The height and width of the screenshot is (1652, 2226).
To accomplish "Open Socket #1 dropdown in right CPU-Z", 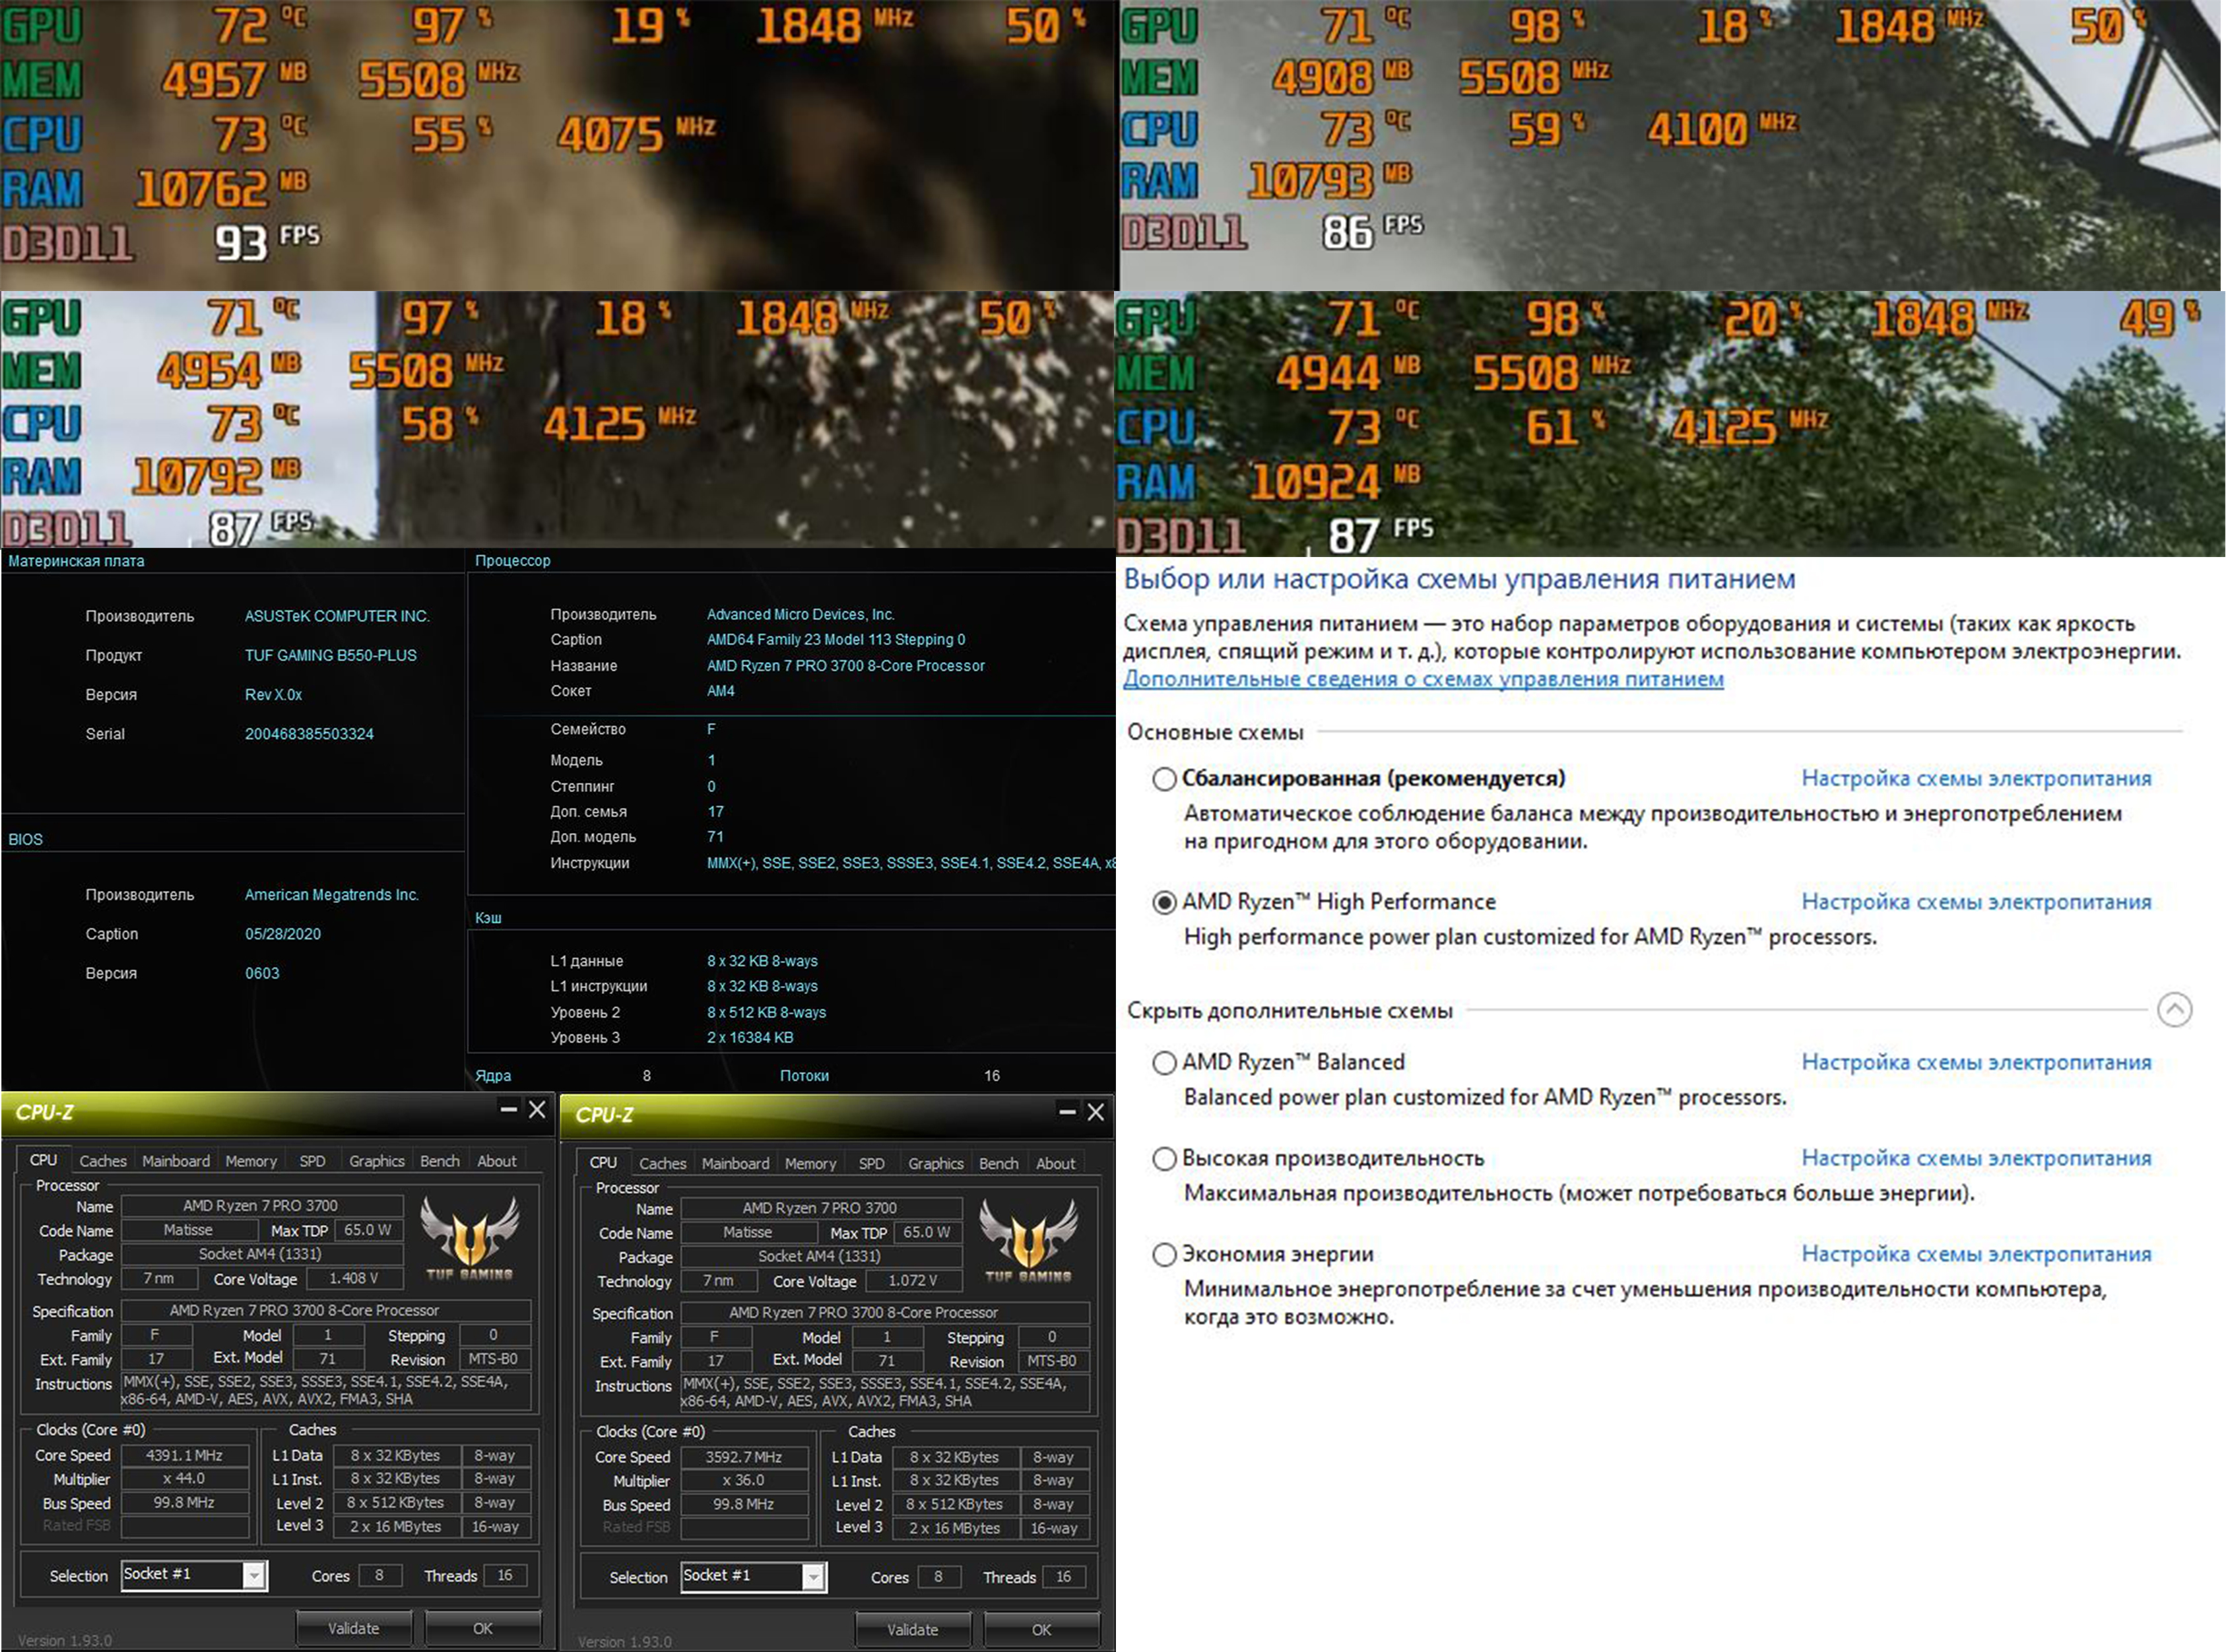I will pyautogui.click(x=813, y=1578).
